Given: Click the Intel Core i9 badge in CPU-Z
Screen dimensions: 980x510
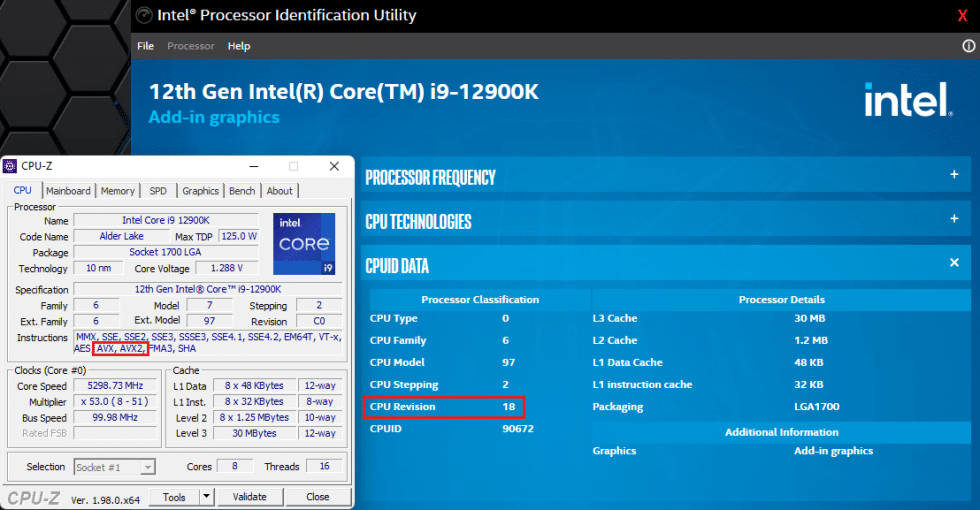Looking at the screenshot, I should (x=304, y=243).
